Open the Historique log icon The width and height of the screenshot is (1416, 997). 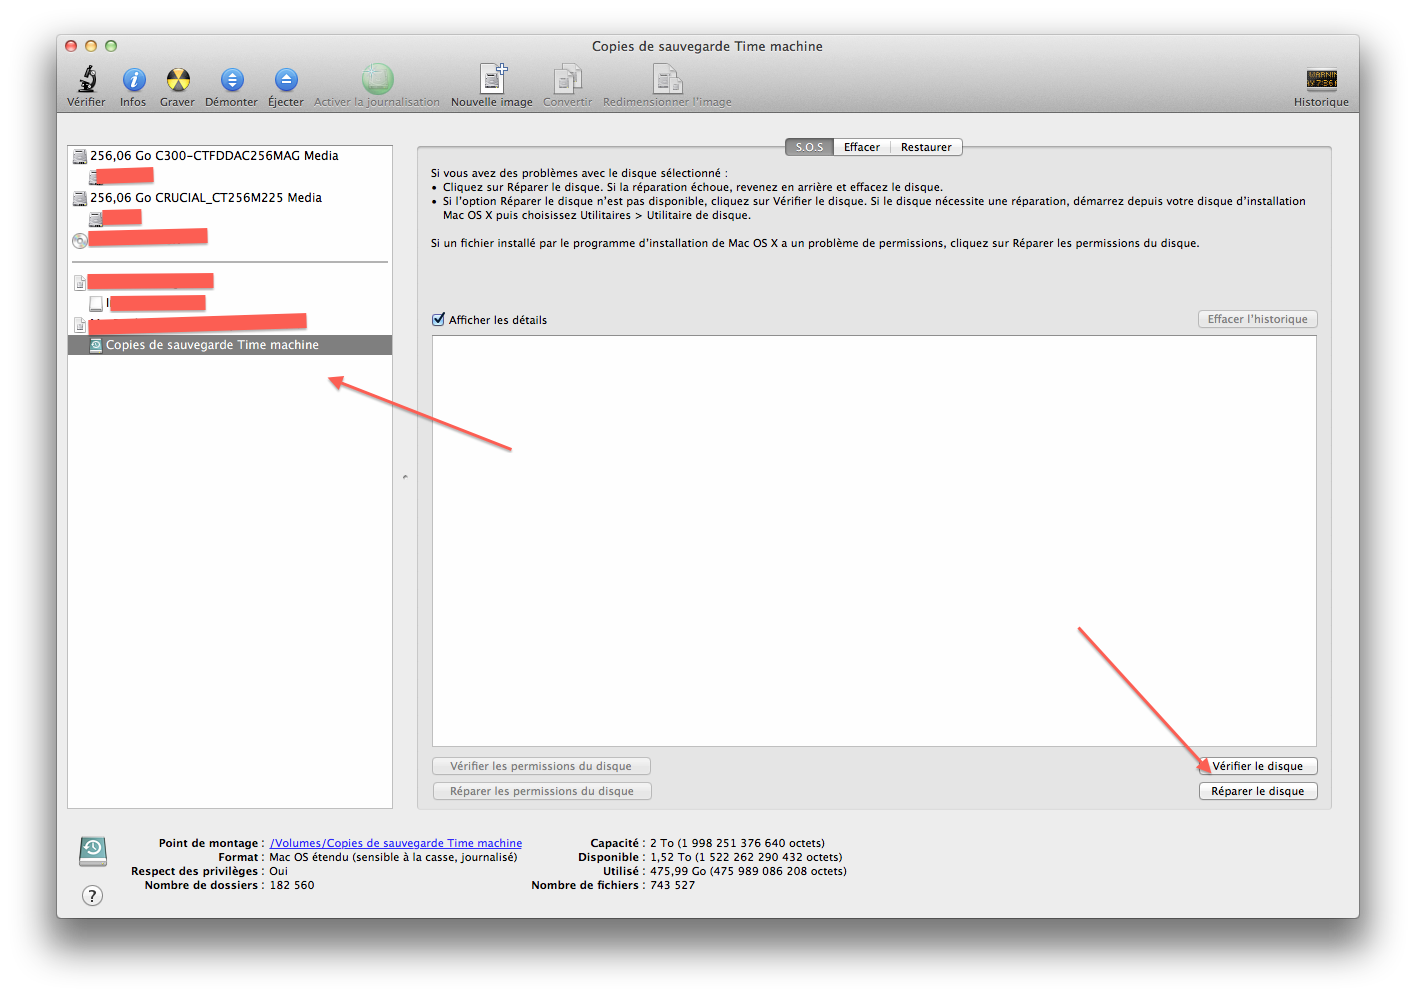click(1321, 80)
